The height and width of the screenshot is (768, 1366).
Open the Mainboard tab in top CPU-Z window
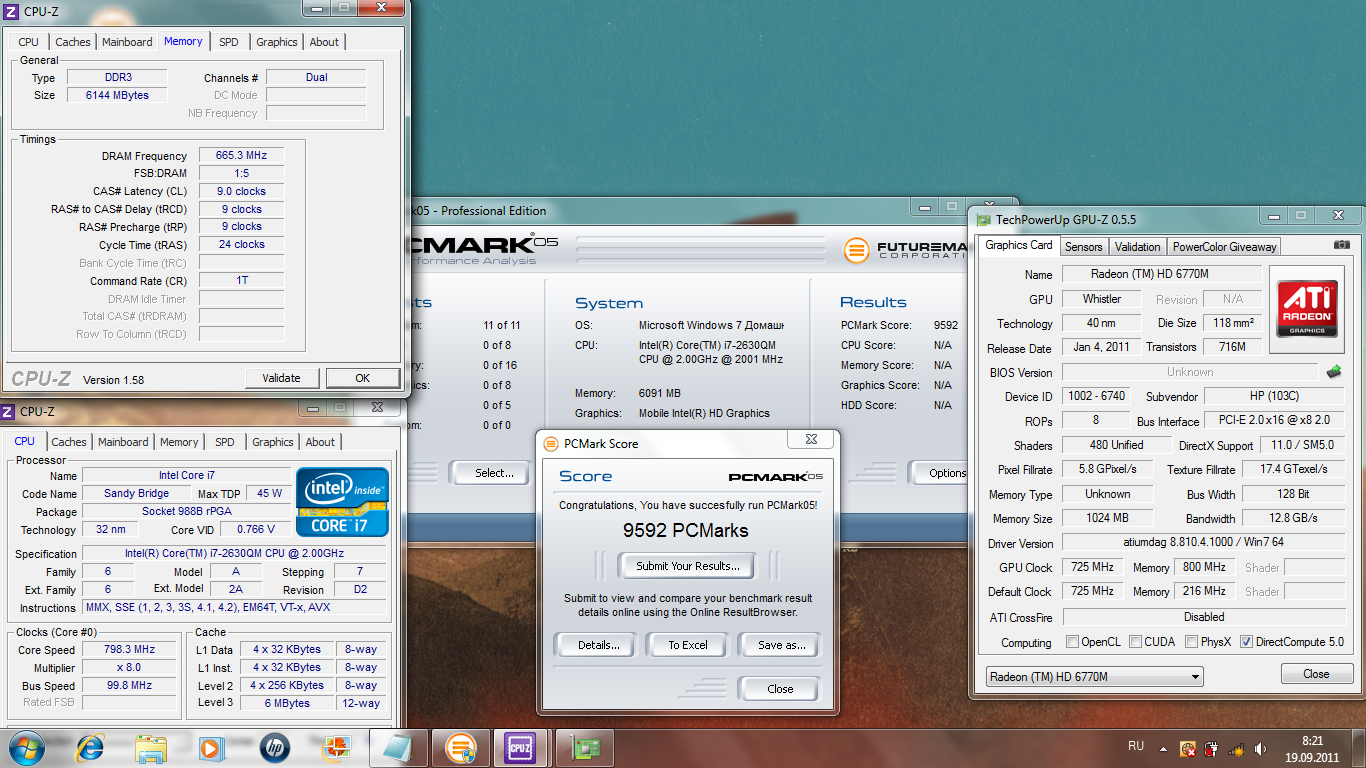128,42
